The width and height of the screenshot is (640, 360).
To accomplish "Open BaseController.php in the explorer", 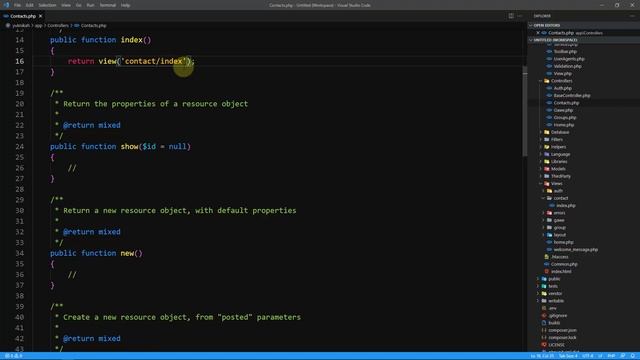I will coord(572,96).
